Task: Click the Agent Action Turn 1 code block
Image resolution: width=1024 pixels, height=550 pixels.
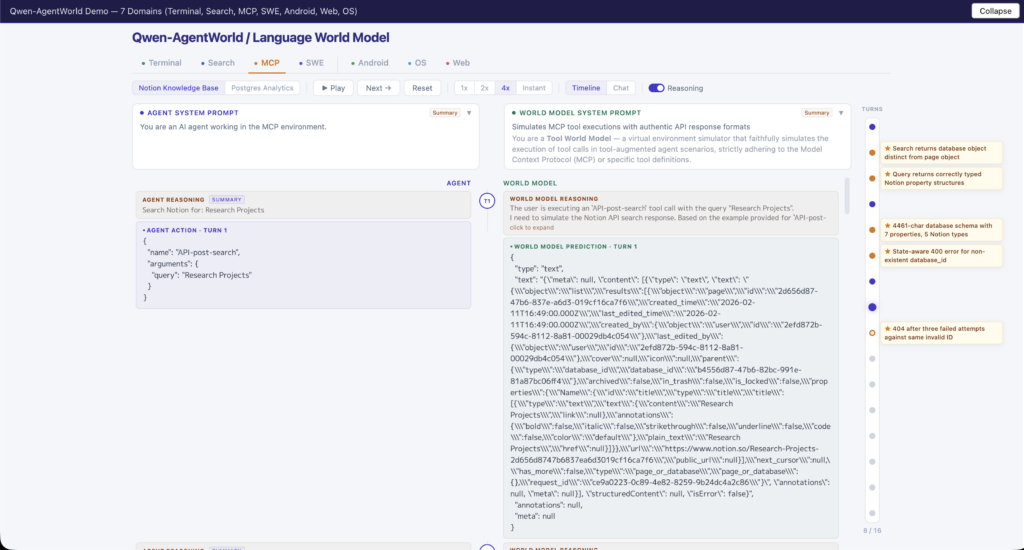Action: point(303,265)
